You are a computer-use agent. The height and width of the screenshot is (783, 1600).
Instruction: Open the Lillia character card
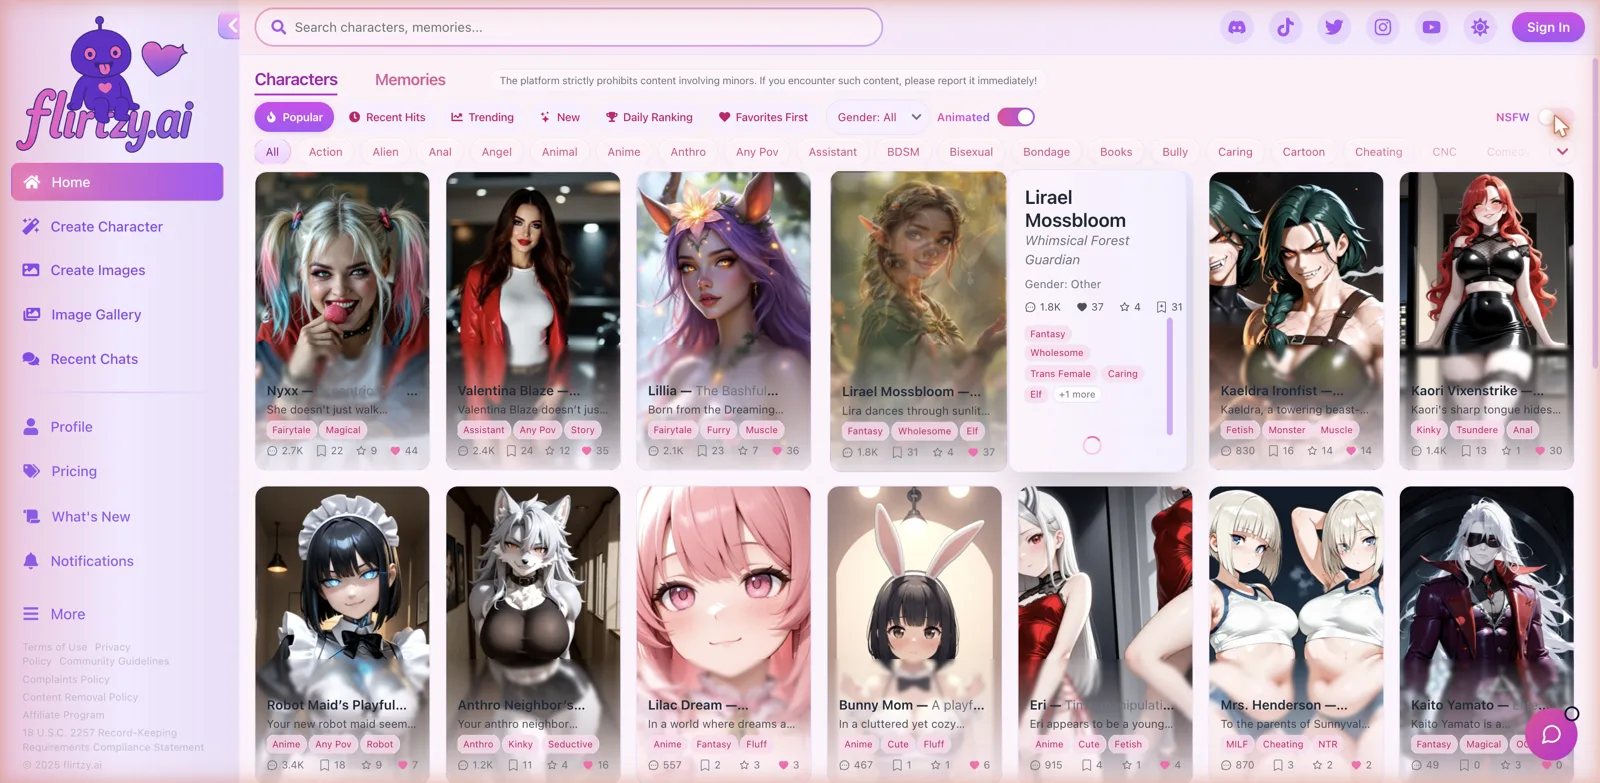[x=723, y=320]
